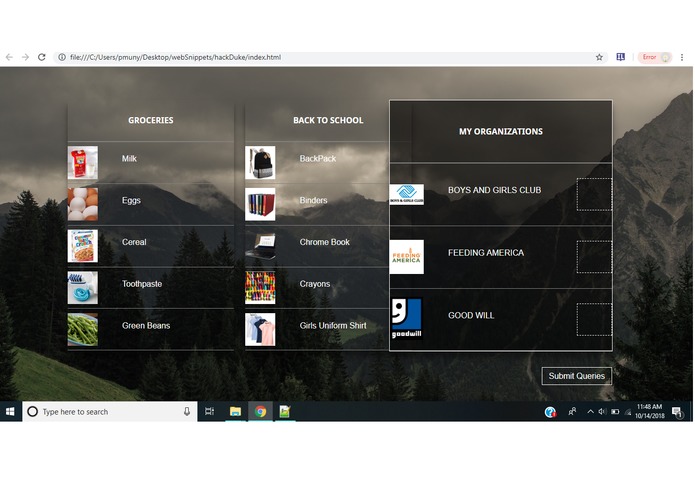Click the Goodwill logo
Viewport: 695px width, 494px height.
pyautogui.click(x=407, y=319)
